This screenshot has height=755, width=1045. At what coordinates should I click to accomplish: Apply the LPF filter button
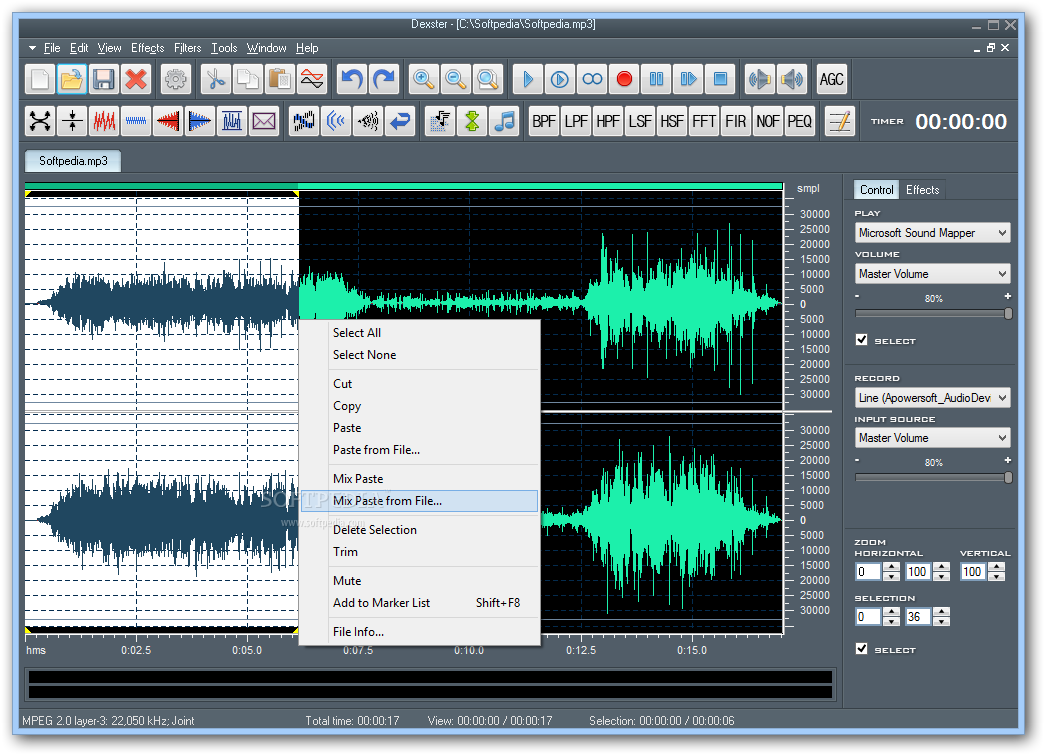tap(576, 121)
